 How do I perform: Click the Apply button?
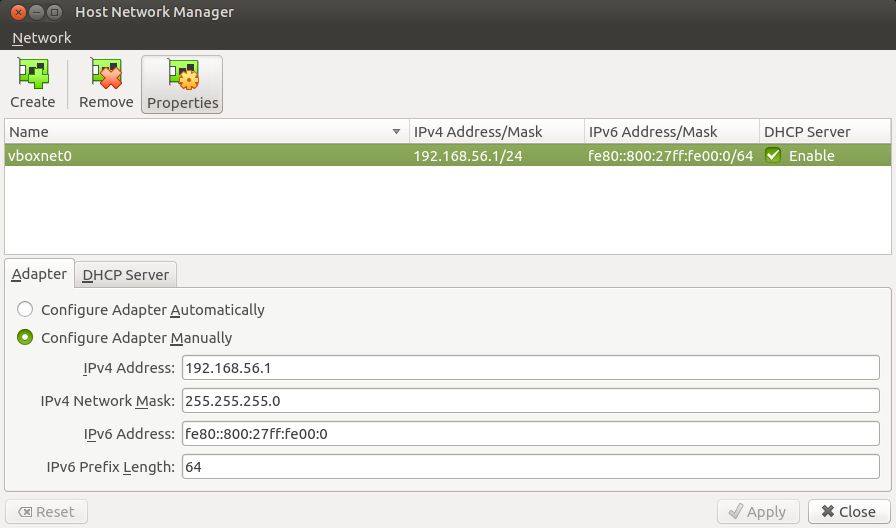point(758,511)
